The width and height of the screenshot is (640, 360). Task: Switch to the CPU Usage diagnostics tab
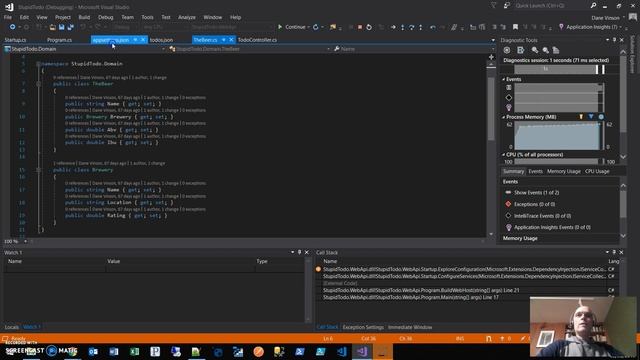[x=597, y=171]
